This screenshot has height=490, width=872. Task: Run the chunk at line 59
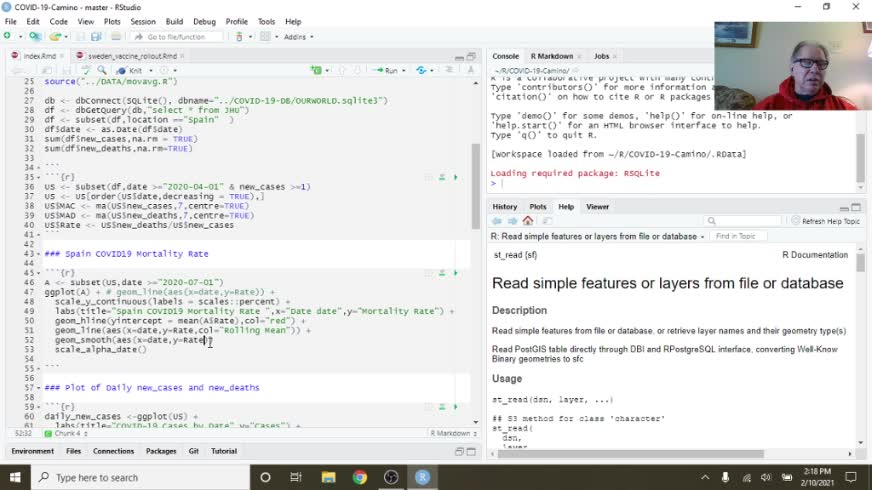455,407
